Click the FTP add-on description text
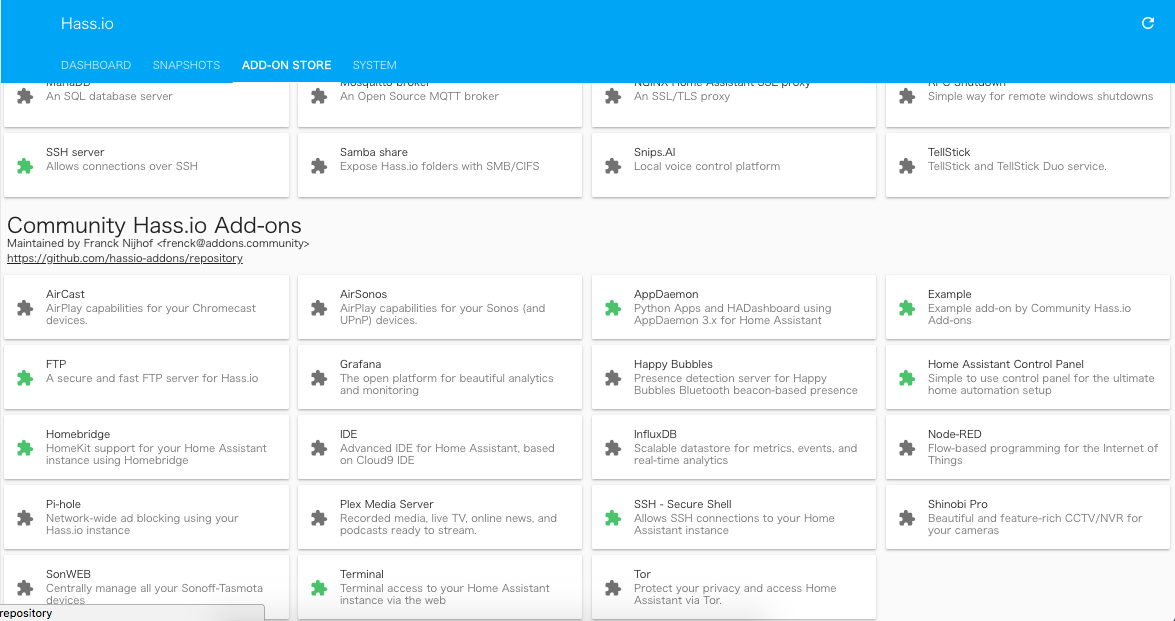Viewport: 1175px width, 621px height. pyautogui.click(x=152, y=378)
